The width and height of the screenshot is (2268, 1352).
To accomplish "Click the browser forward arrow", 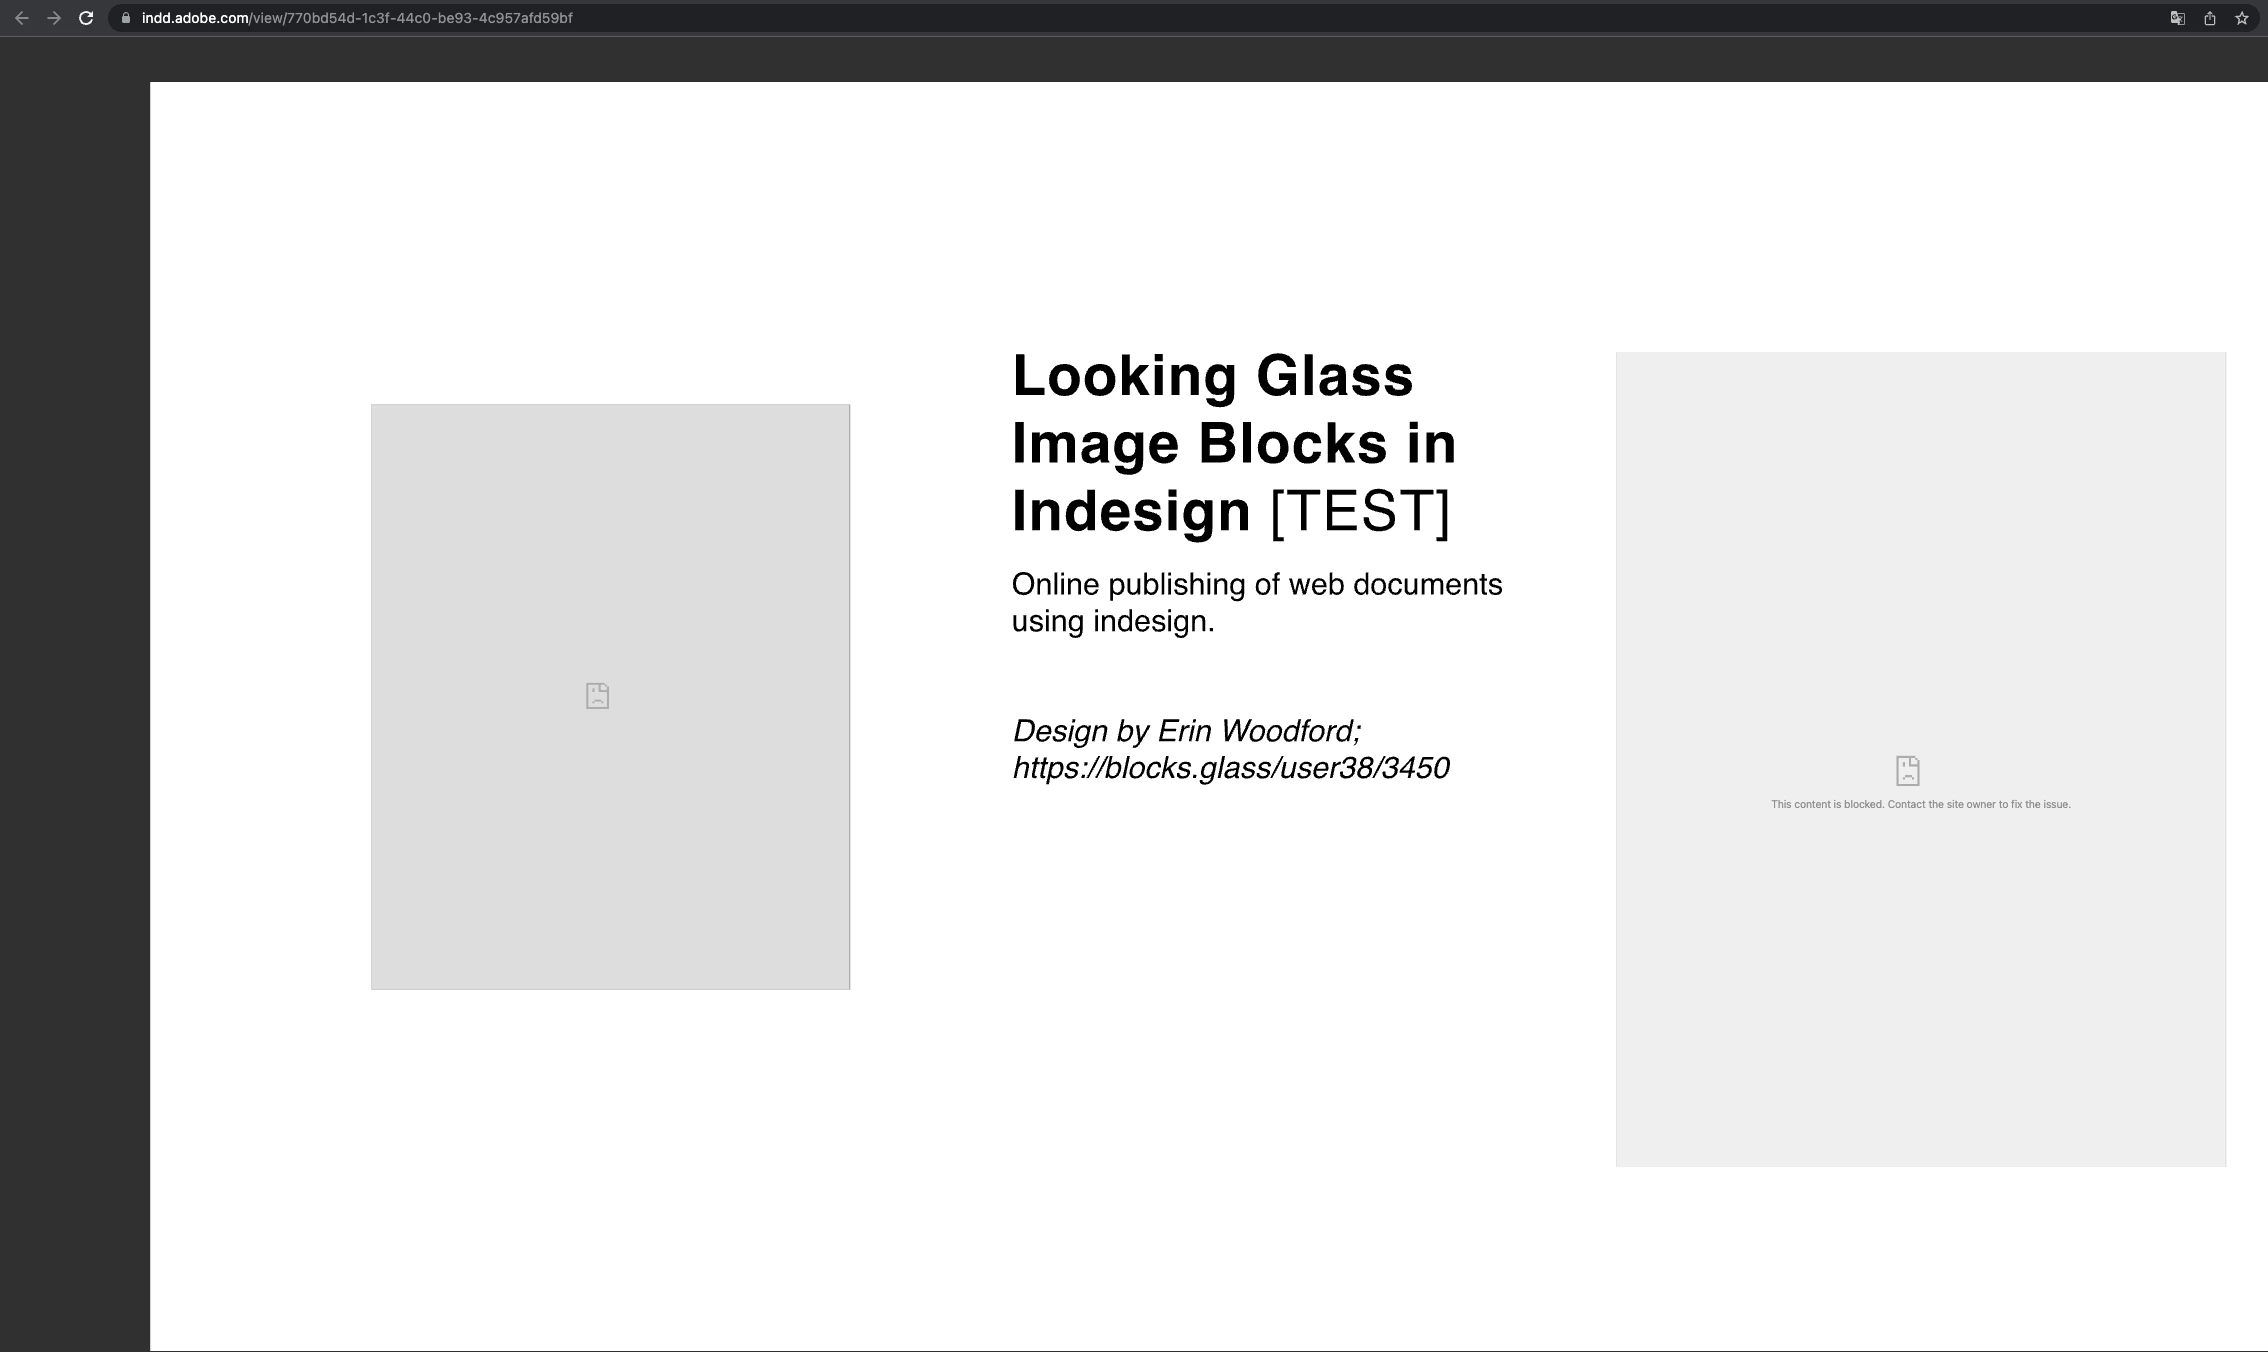I will 54,18.
